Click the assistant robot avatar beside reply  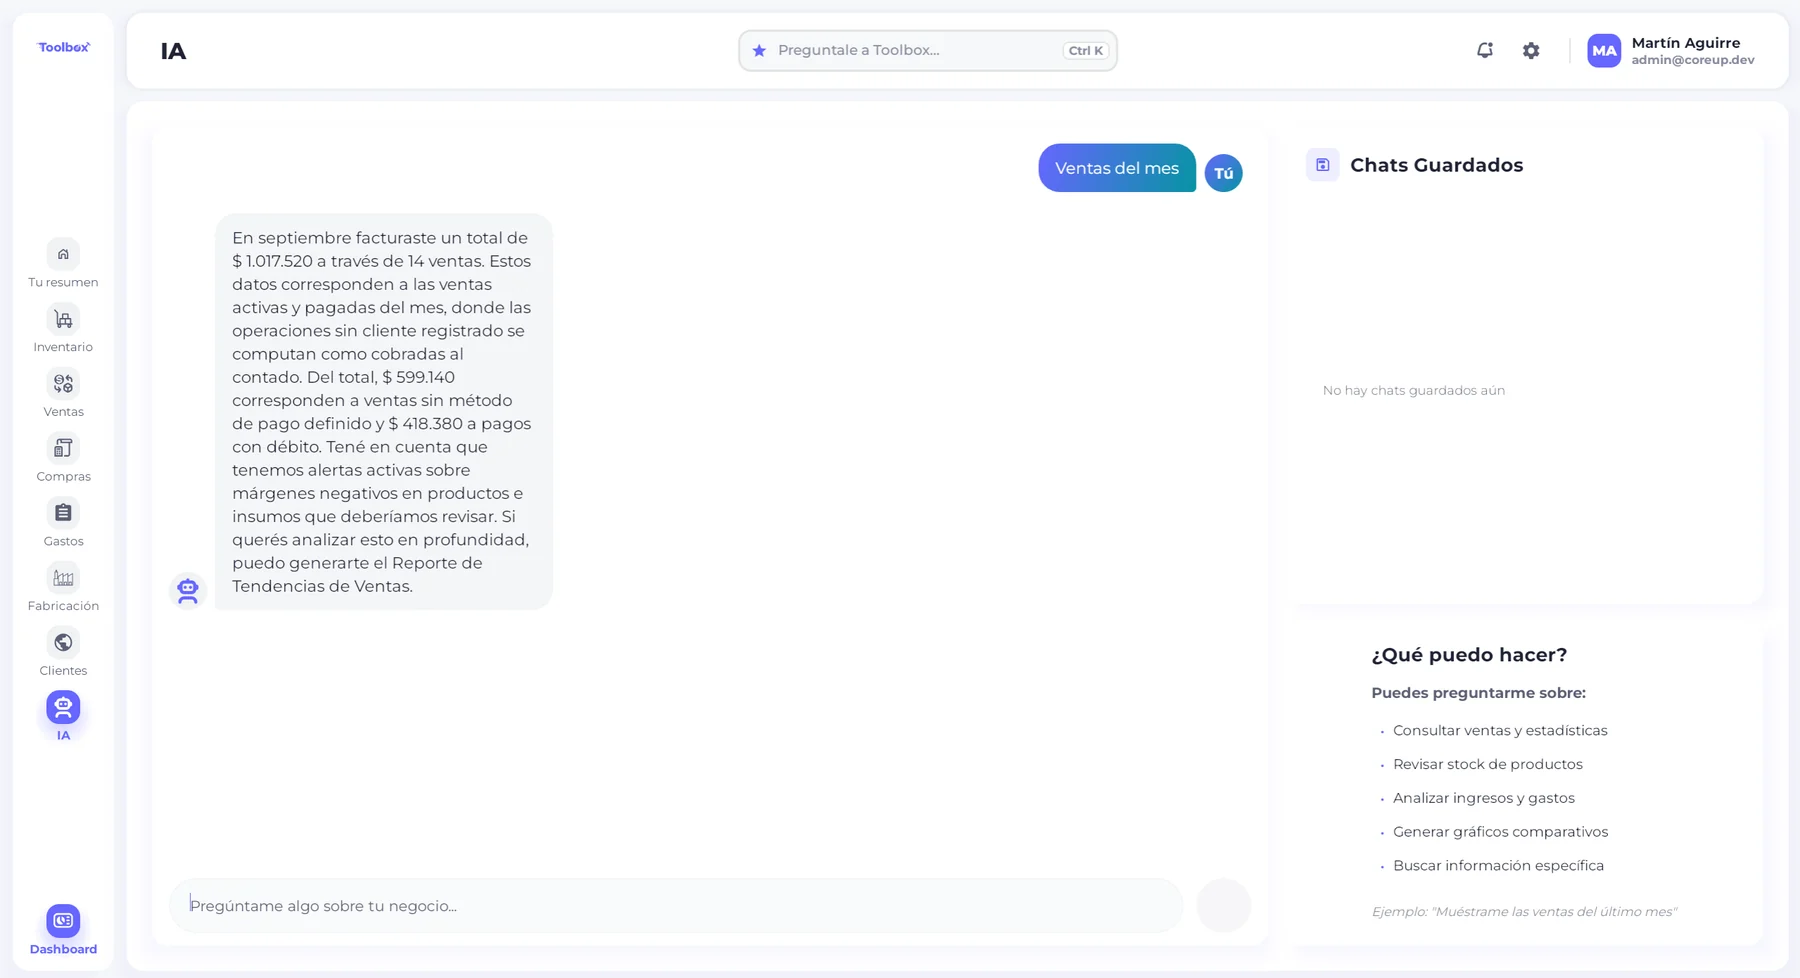[x=188, y=590]
